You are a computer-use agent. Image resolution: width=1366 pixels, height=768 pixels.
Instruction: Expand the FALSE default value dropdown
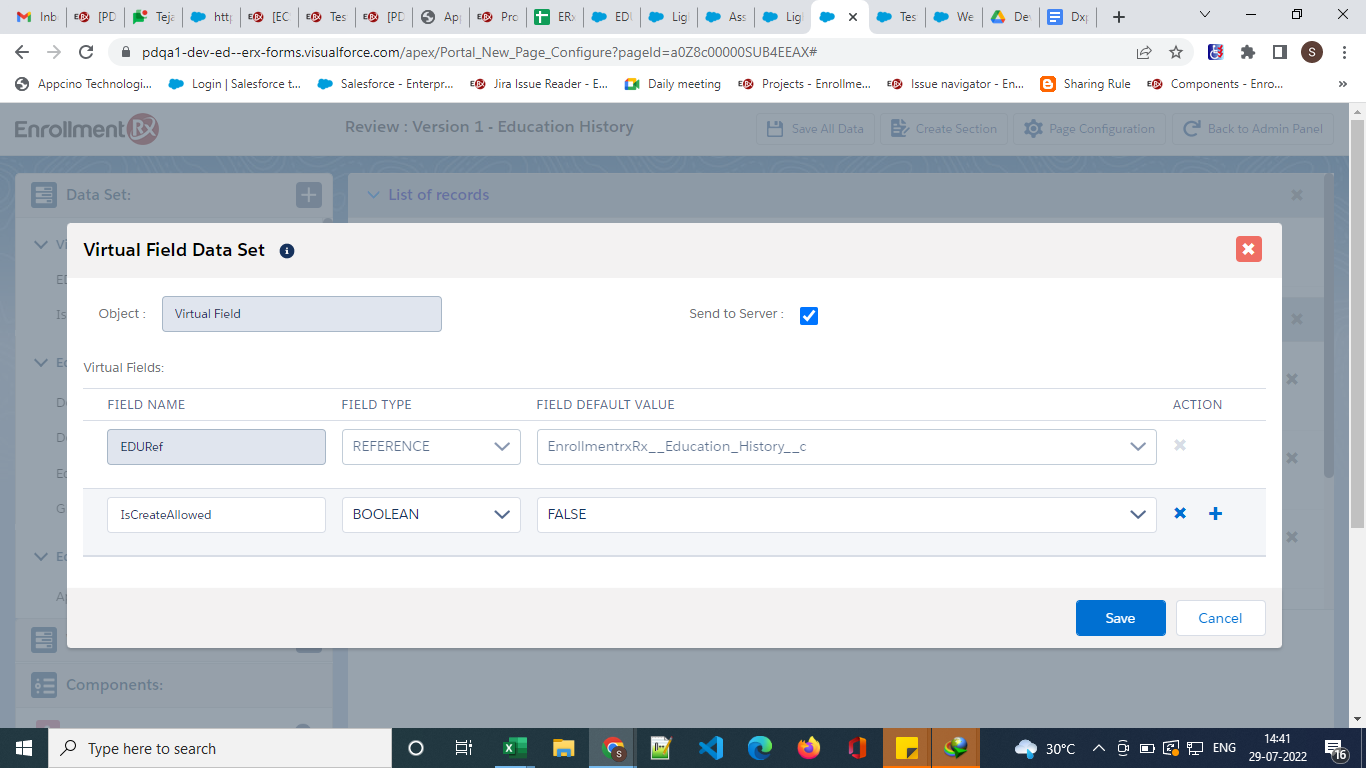846,515
